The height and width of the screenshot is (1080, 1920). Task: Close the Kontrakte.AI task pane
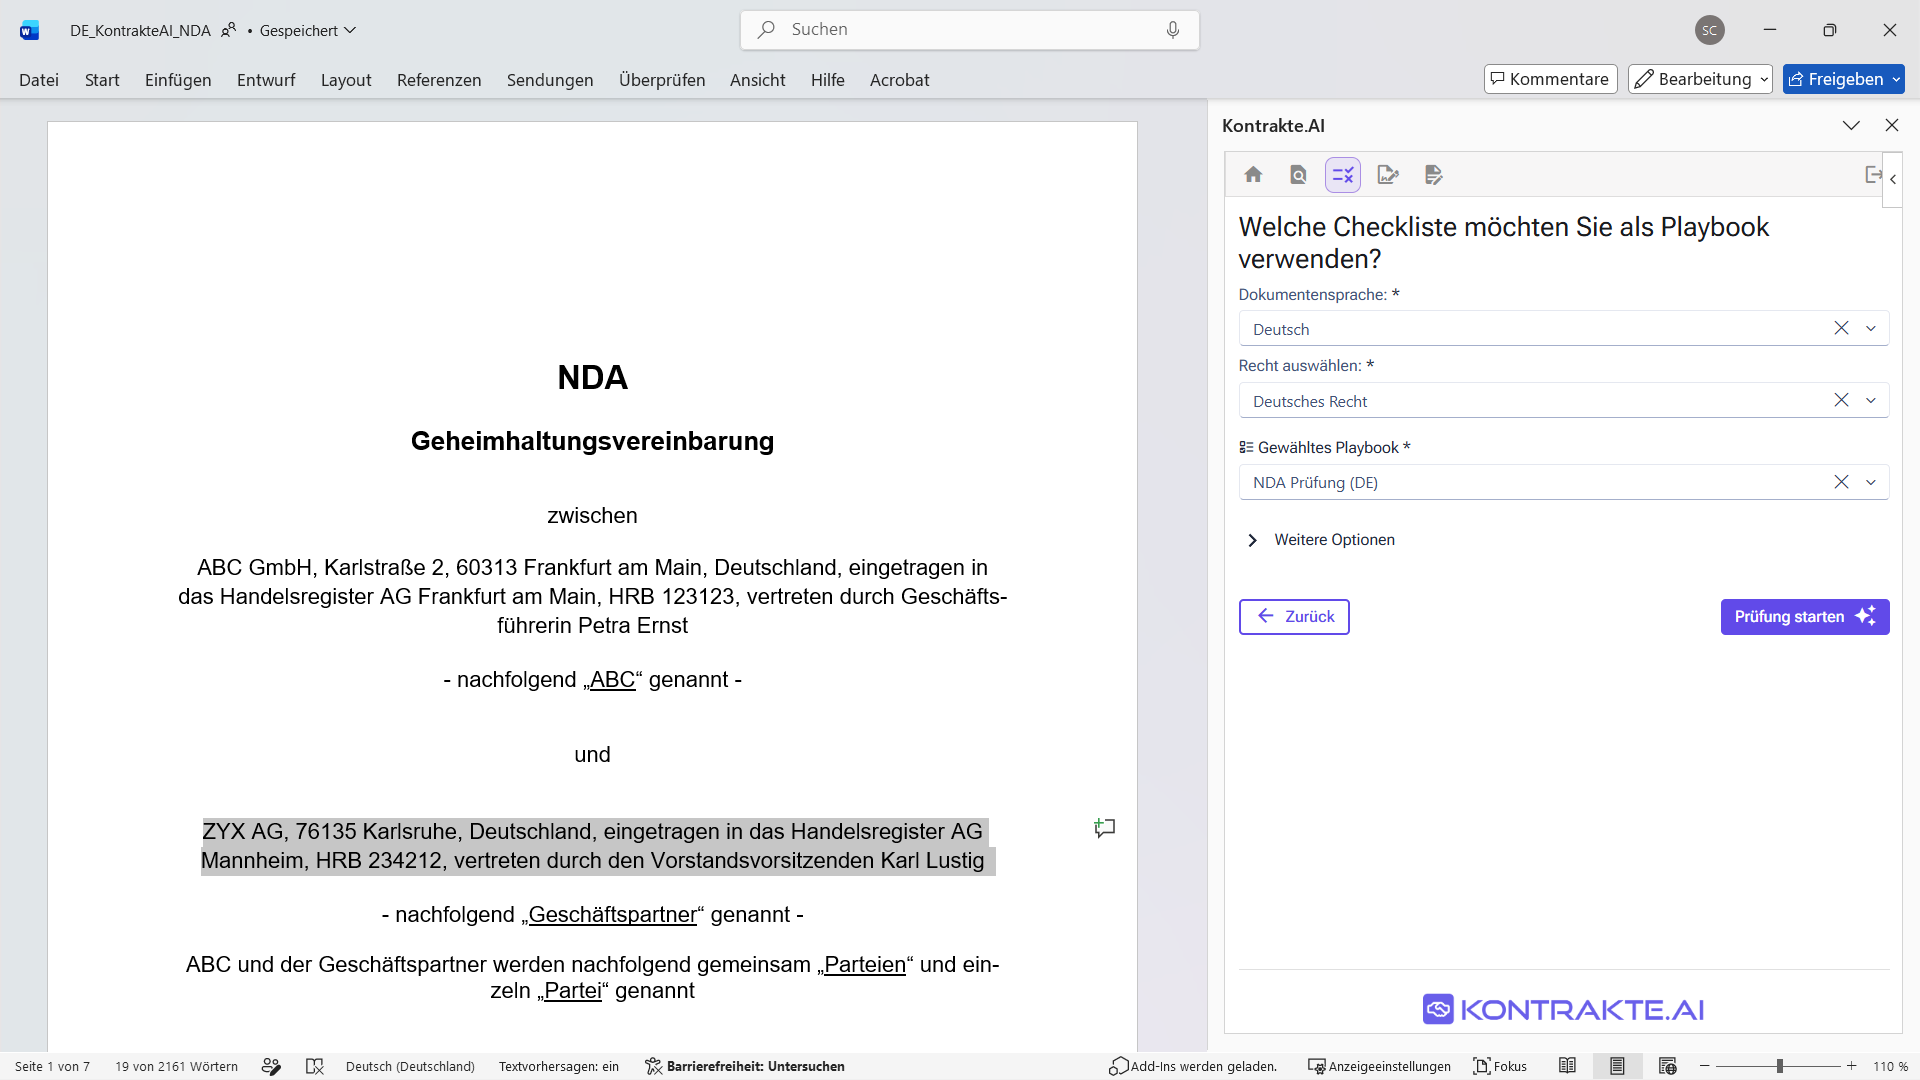pos(1891,125)
